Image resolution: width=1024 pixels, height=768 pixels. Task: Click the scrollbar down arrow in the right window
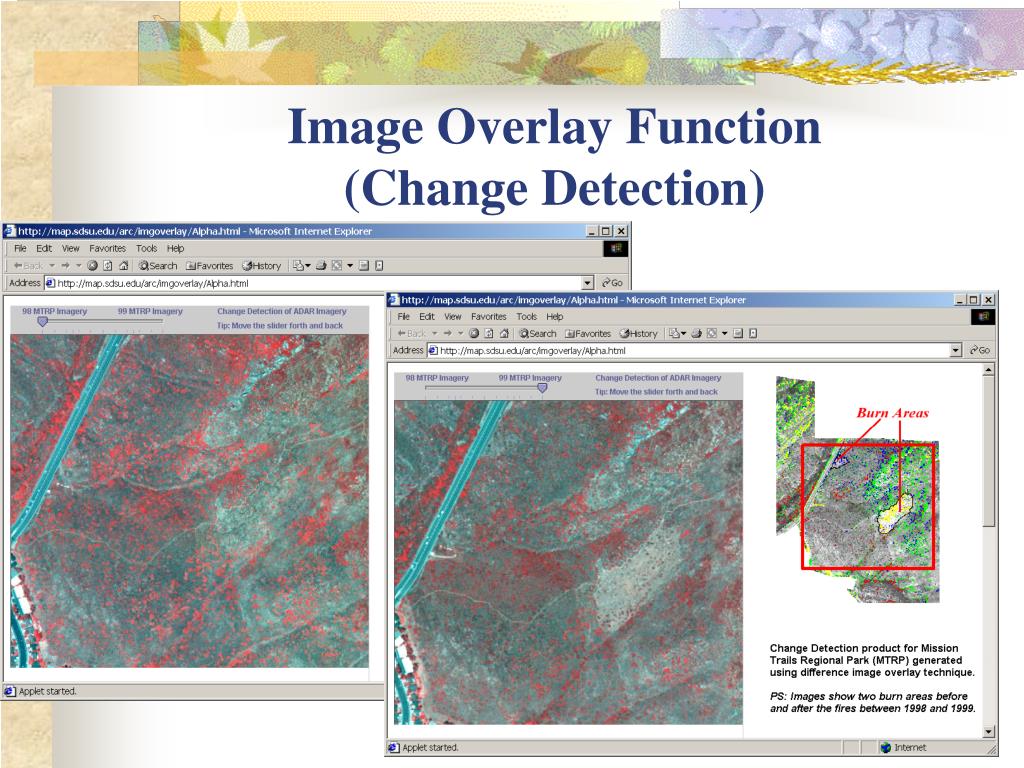[988, 733]
